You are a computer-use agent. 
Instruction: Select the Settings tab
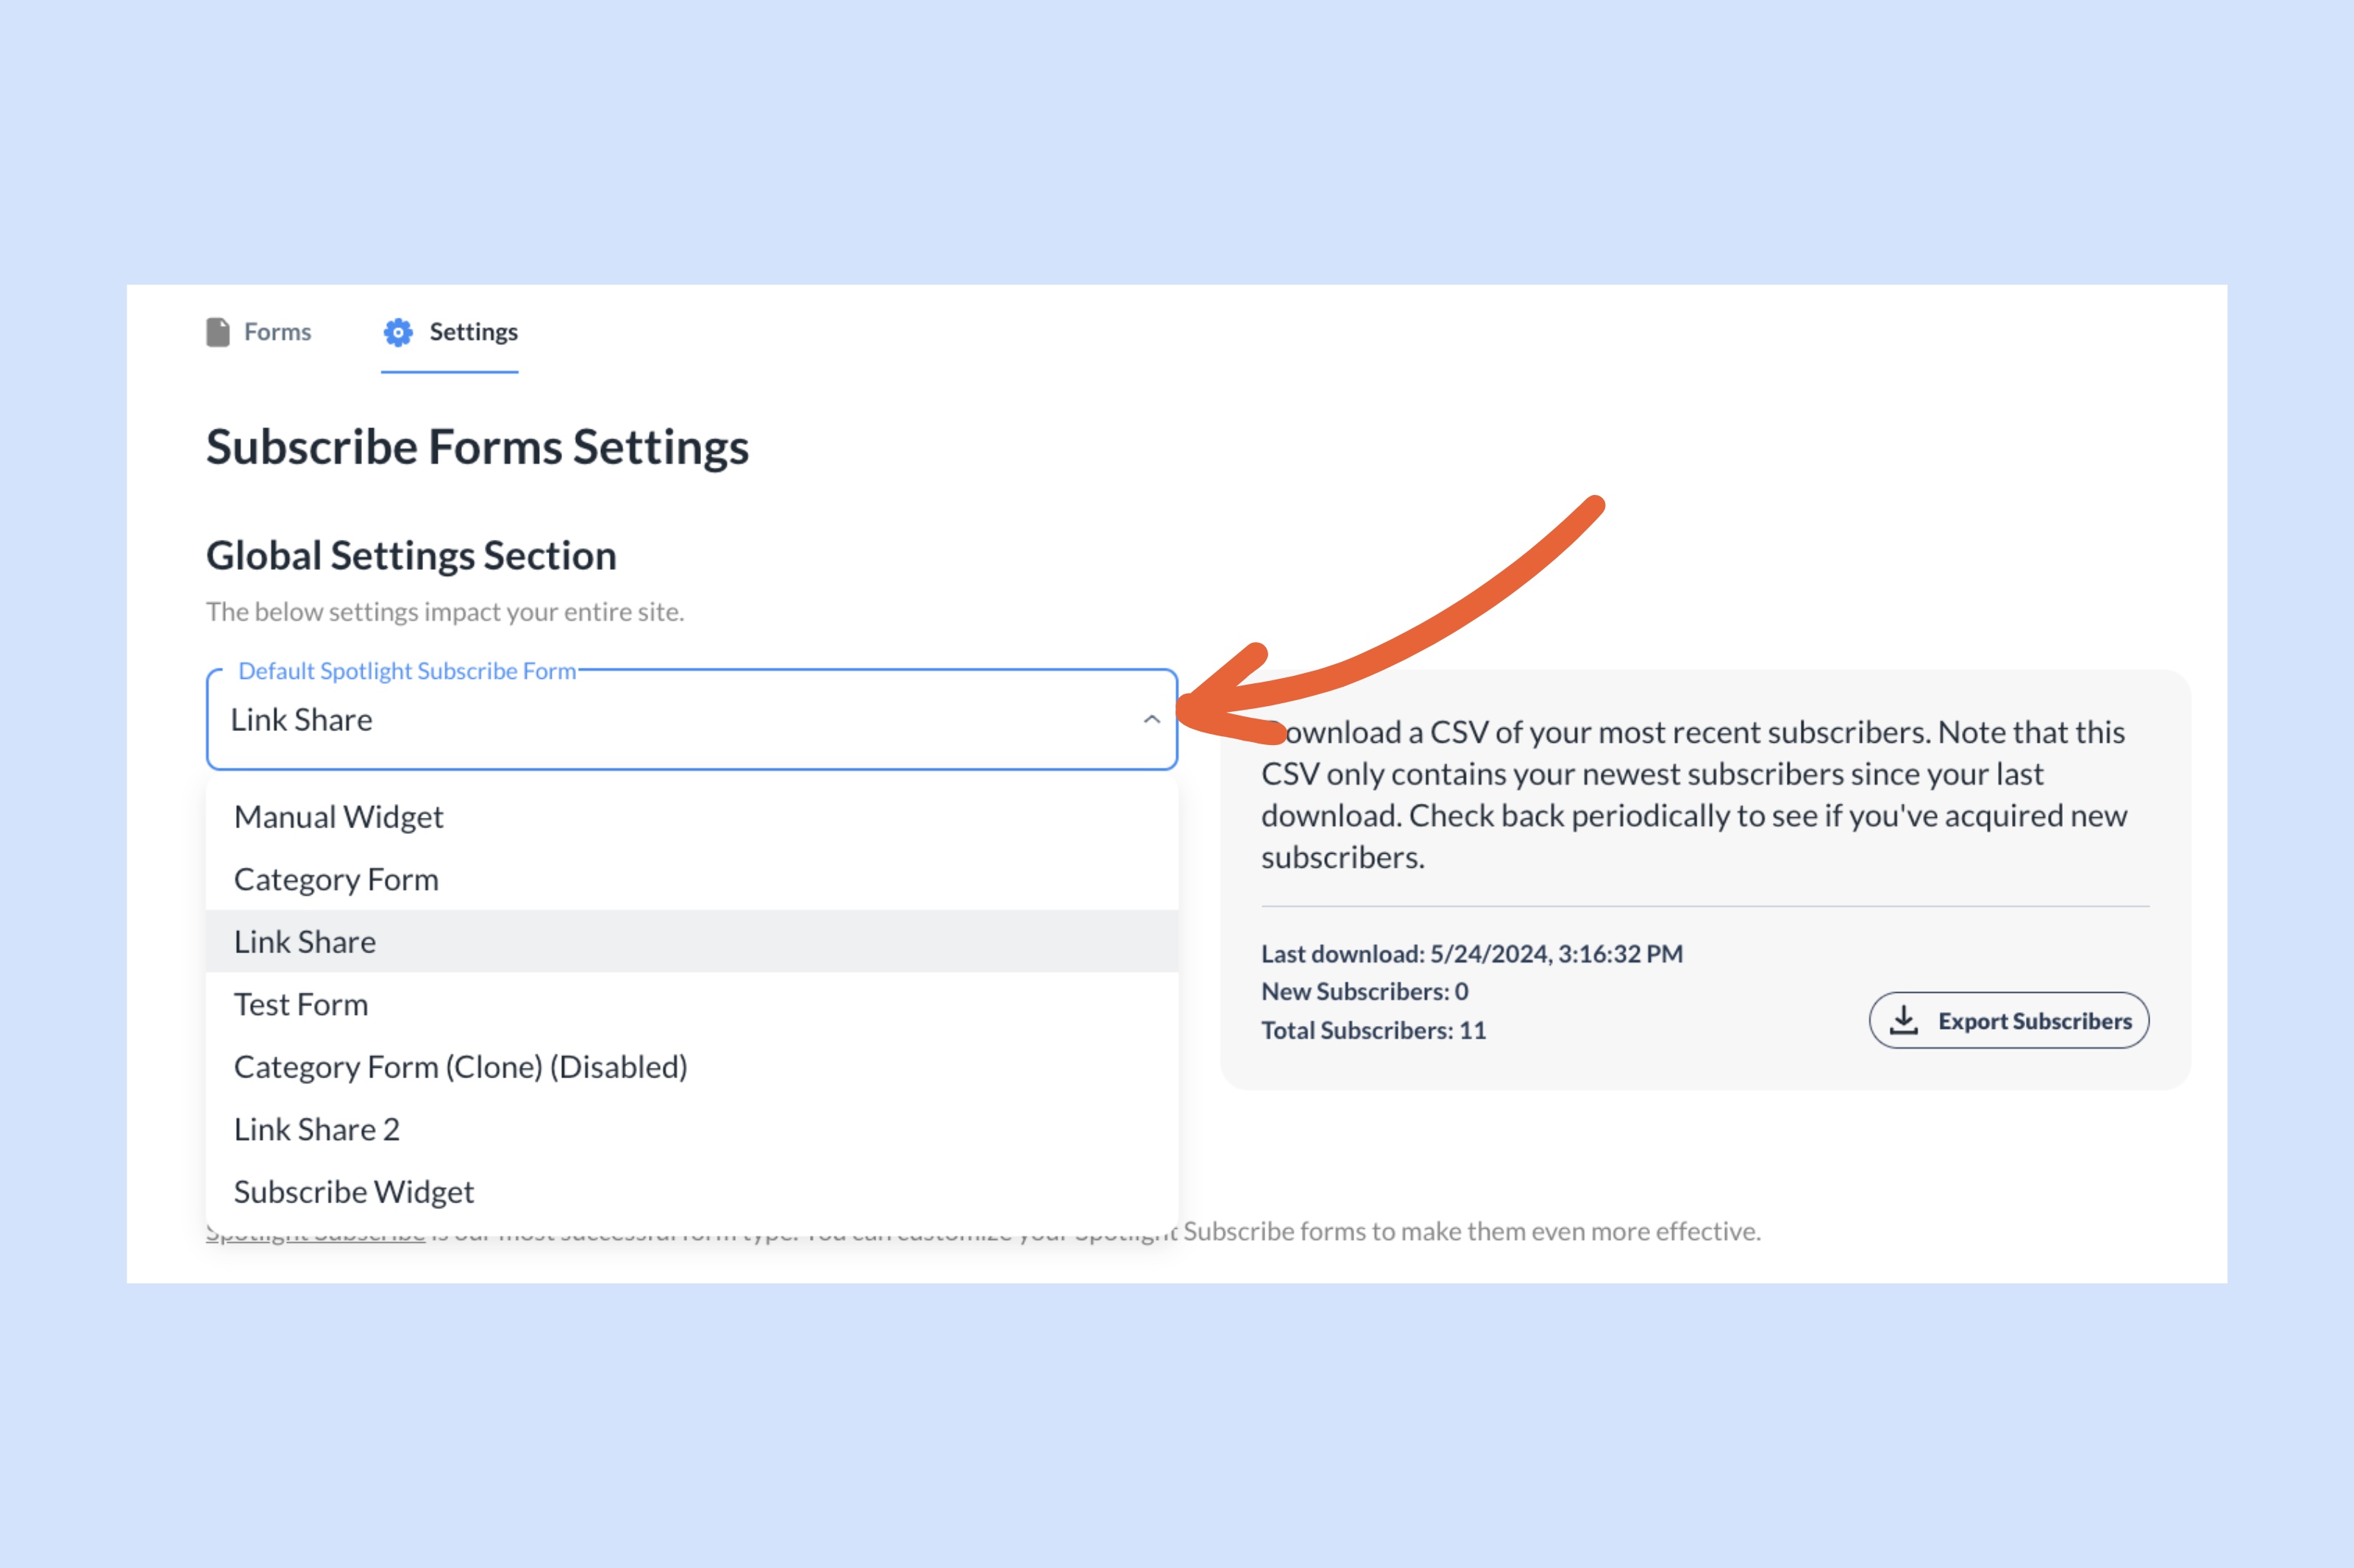[473, 331]
